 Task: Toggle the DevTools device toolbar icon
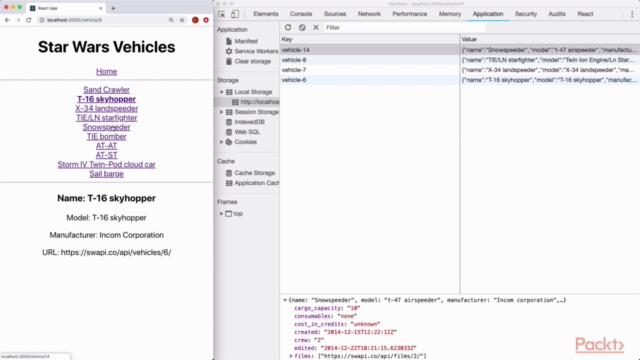235,14
